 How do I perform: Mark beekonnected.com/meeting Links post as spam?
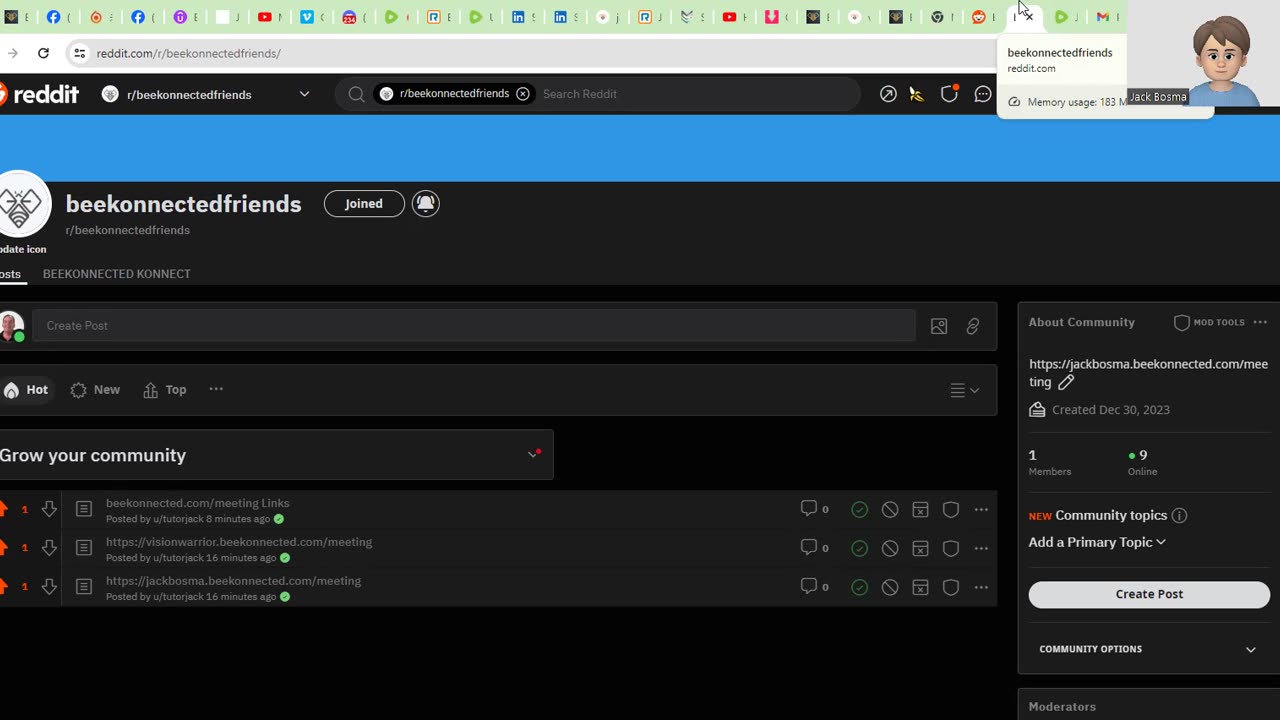(920, 510)
